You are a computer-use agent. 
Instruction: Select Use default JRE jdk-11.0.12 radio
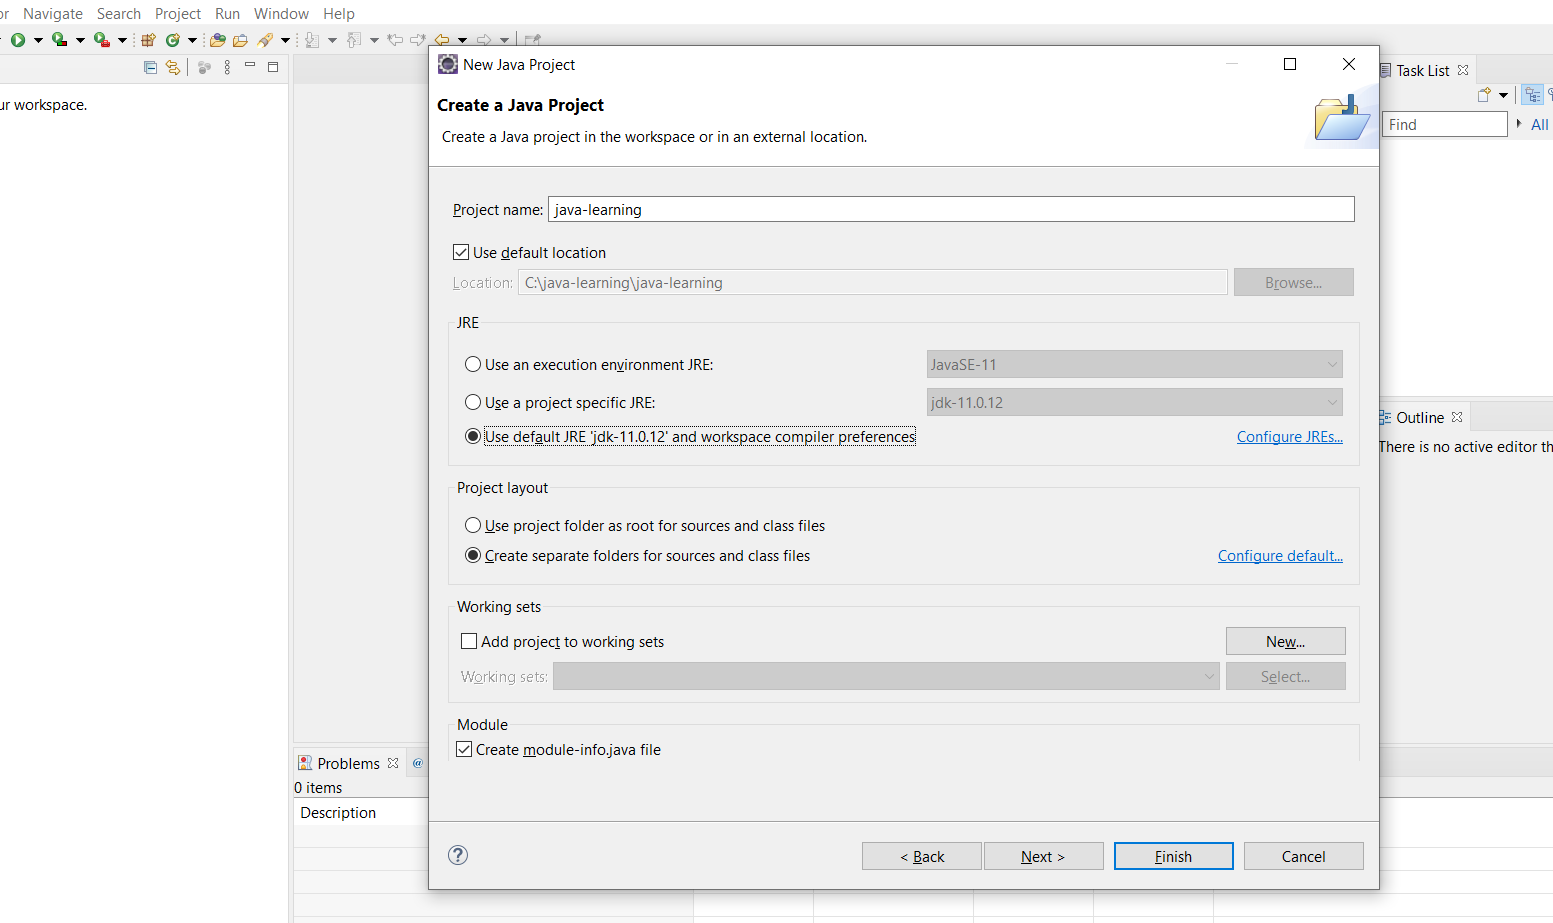click(473, 436)
